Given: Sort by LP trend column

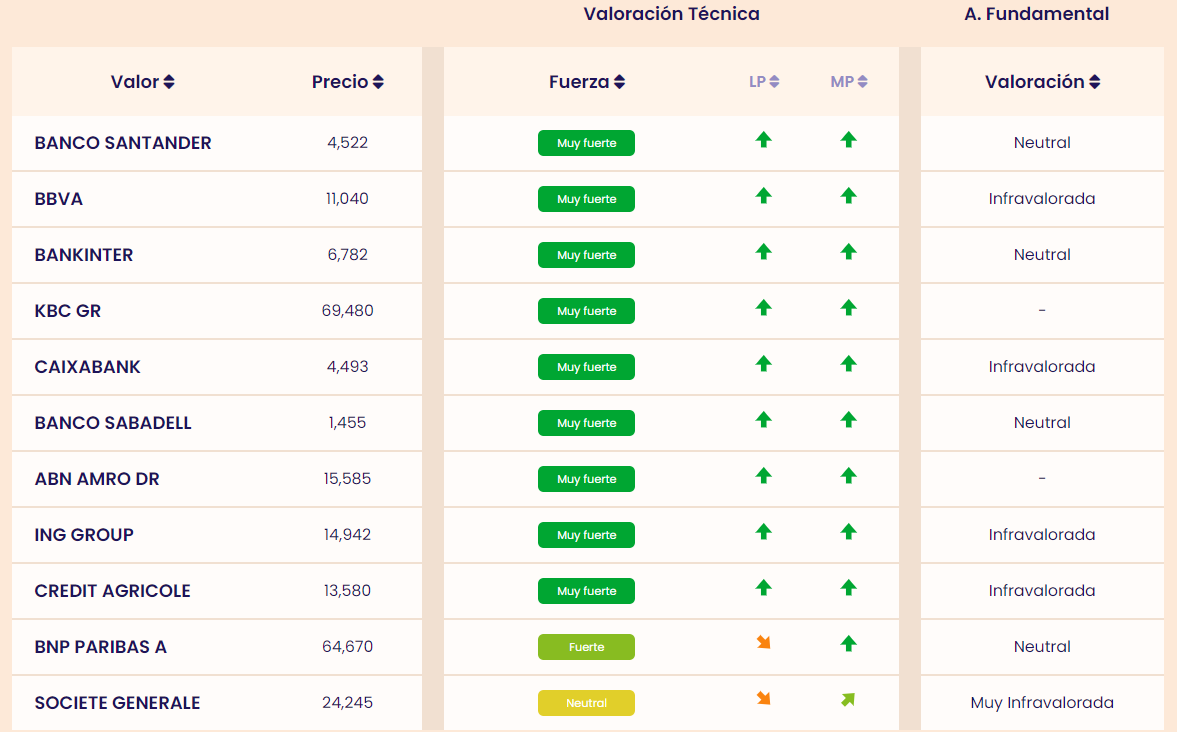Looking at the screenshot, I should pos(764,82).
